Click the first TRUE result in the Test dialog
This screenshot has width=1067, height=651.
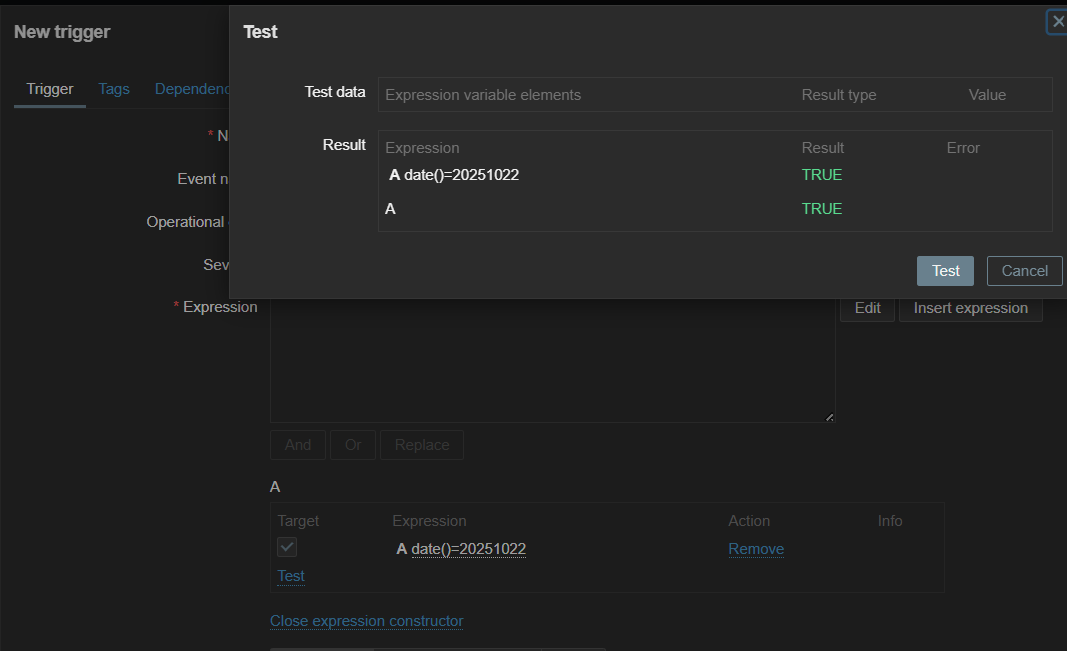coord(822,175)
